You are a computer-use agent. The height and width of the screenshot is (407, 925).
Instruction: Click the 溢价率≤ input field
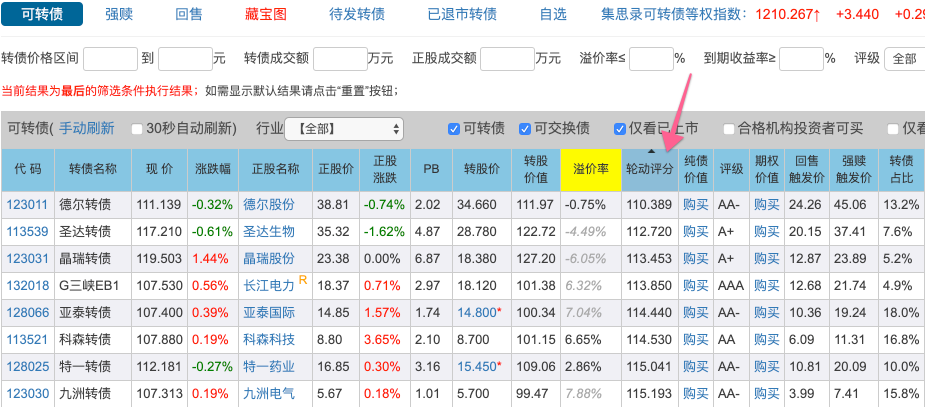pos(651,58)
